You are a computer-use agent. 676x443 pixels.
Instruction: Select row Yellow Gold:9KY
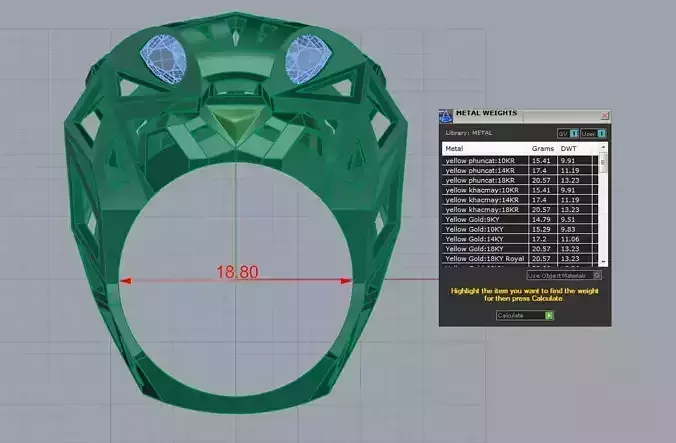point(520,219)
